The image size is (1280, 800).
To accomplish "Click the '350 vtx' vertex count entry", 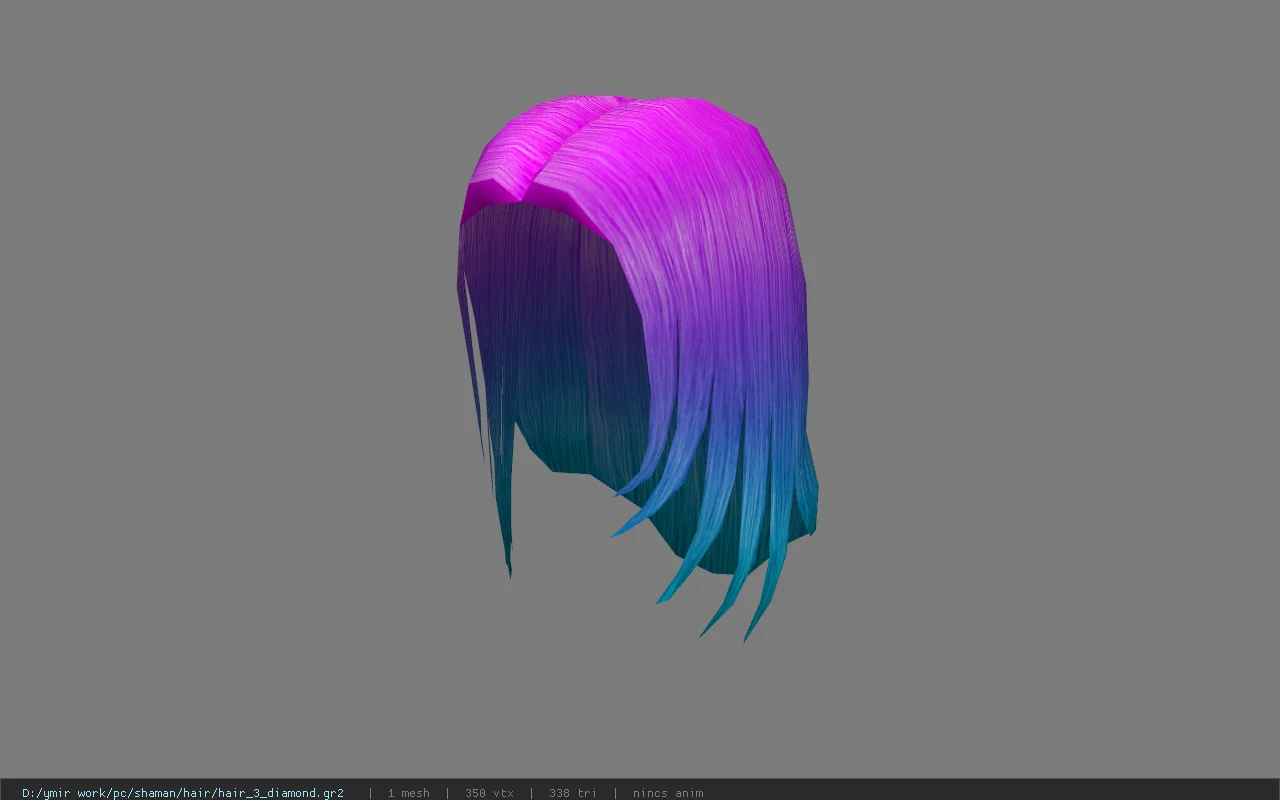I will pos(489,793).
